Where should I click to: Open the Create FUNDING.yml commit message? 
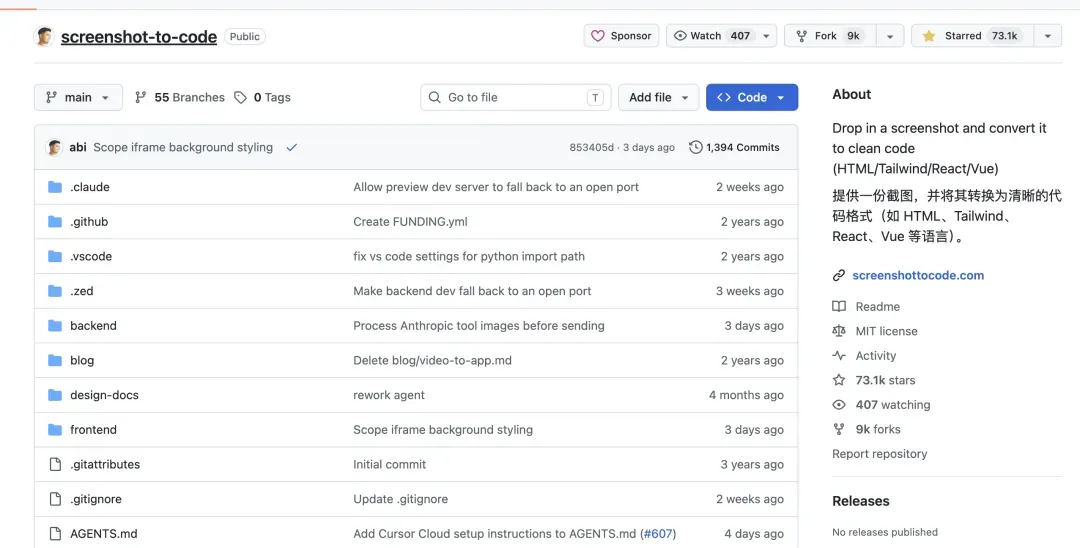[411, 222]
